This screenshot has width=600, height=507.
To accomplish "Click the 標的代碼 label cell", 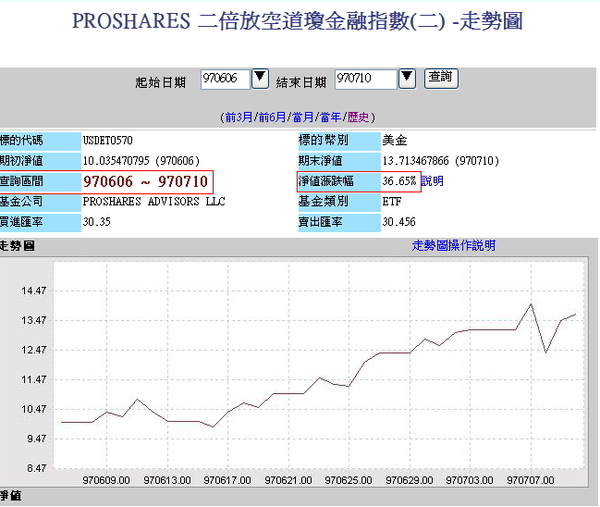I will [40, 140].
